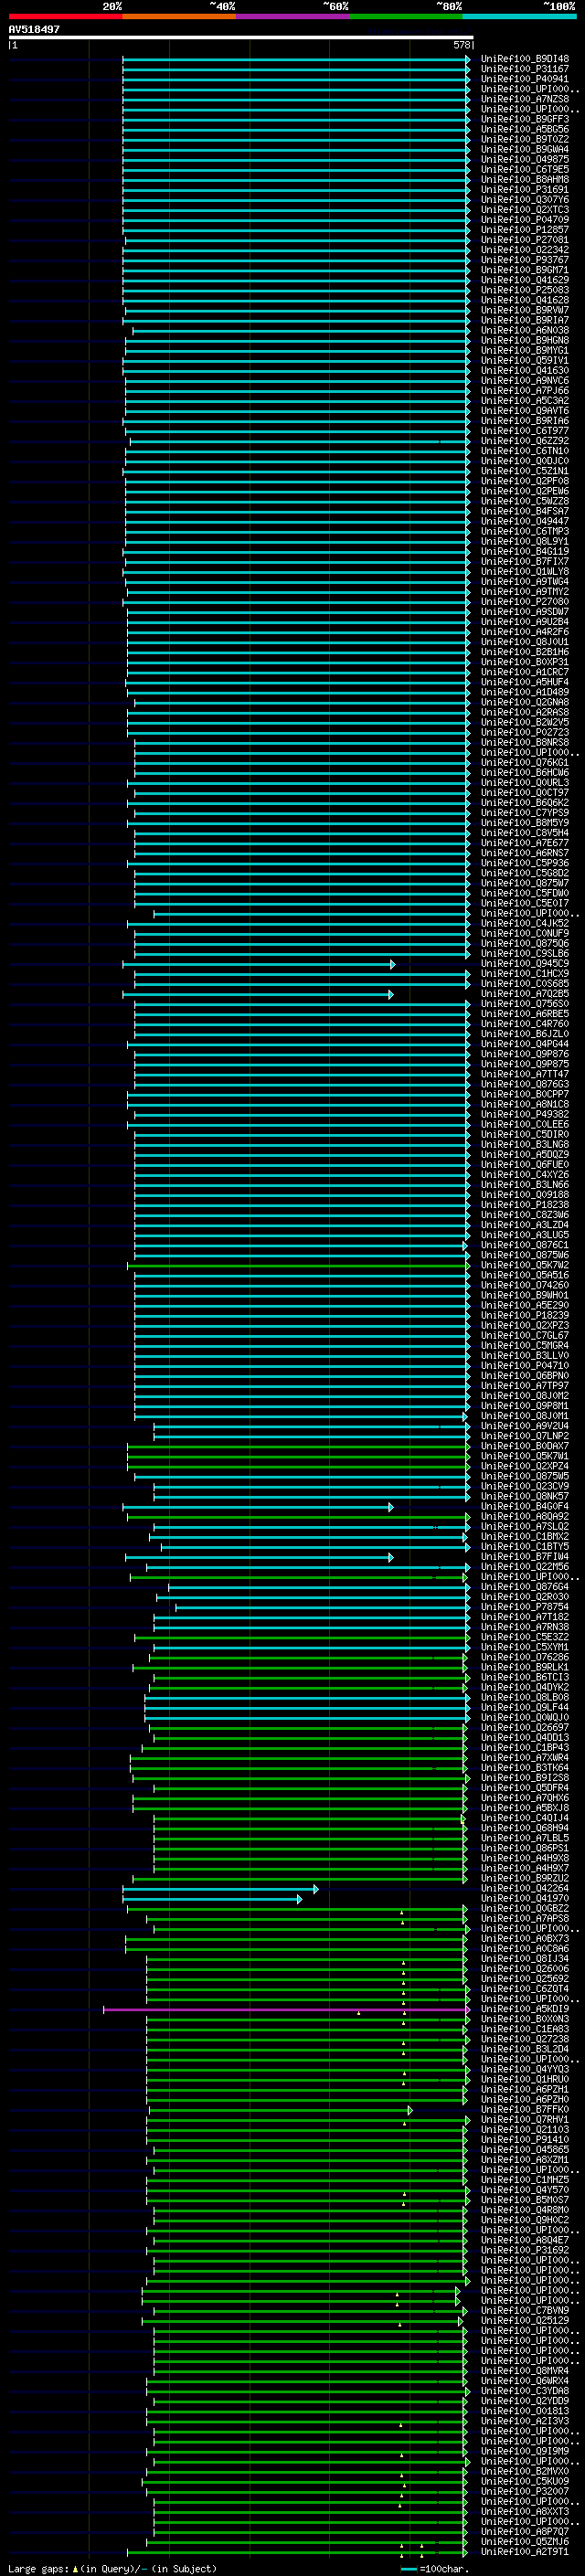The height and width of the screenshot is (2576, 585).
Task: Click the UniRef100_Q6ZZ92 hit label
Action: (x=524, y=441)
